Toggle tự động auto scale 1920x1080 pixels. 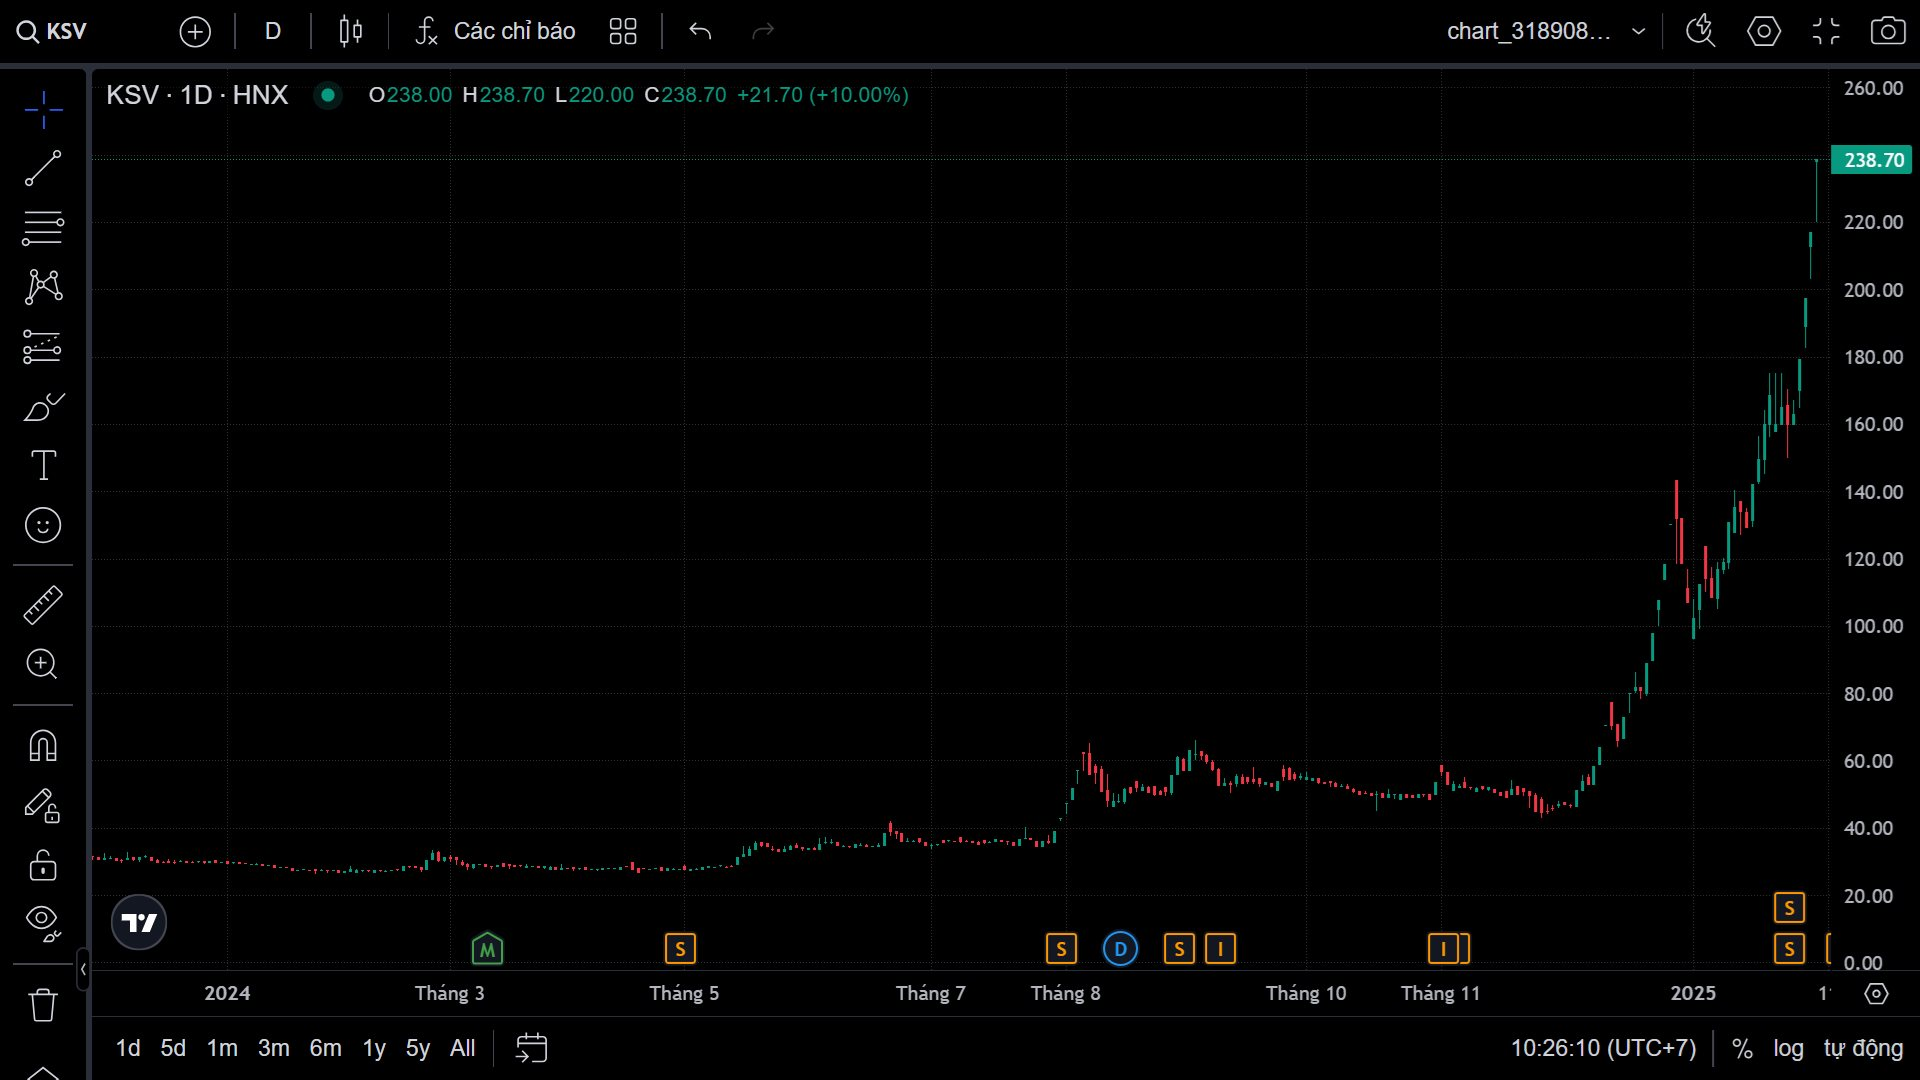1863,1048
